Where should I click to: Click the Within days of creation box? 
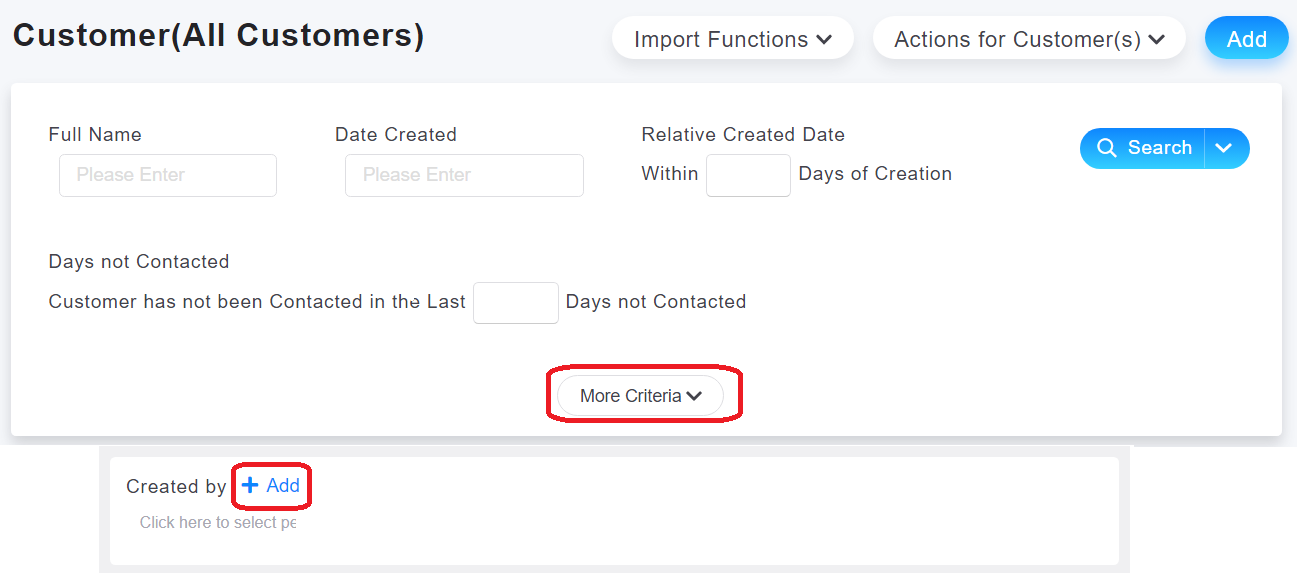pyautogui.click(x=748, y=175)
